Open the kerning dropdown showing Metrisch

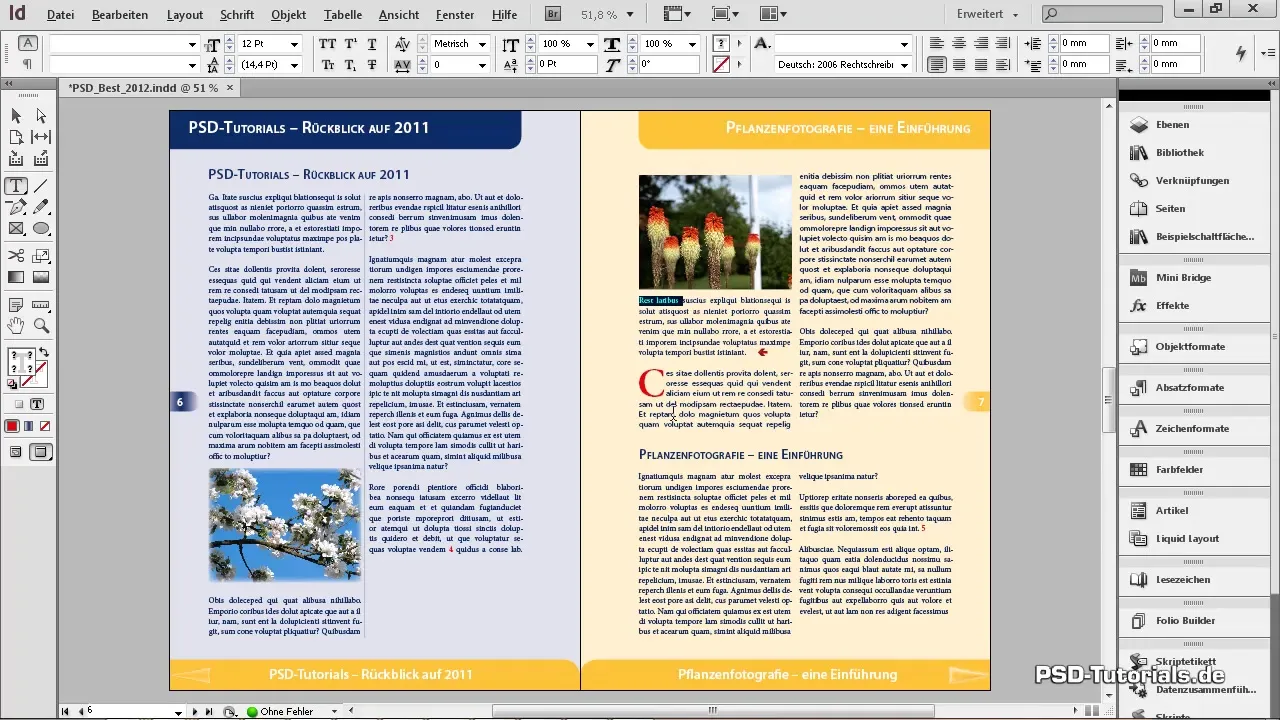tap(481, 45)
